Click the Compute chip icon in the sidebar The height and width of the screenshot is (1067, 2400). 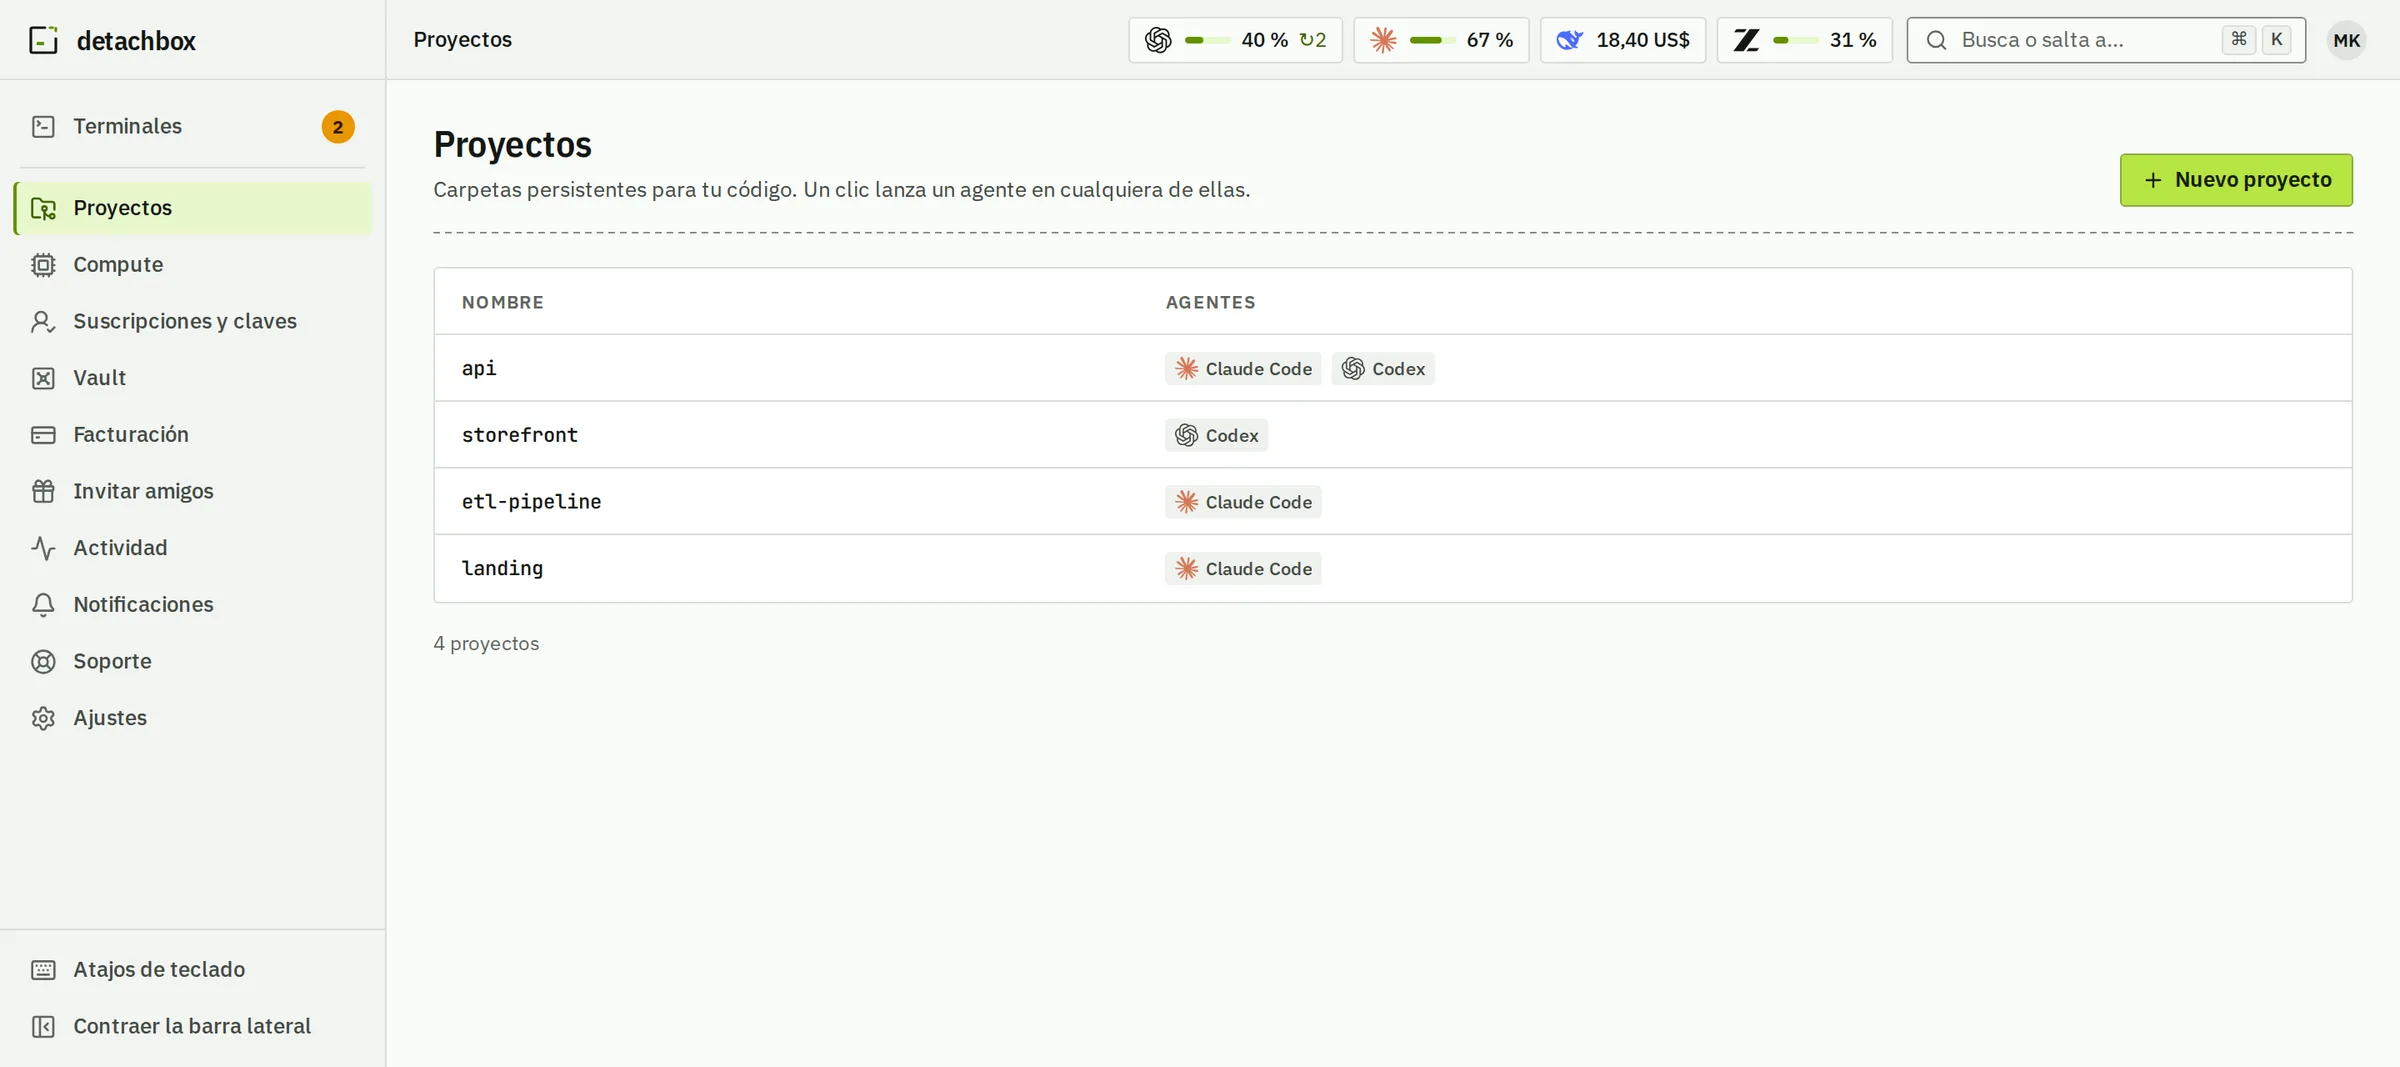43,265
